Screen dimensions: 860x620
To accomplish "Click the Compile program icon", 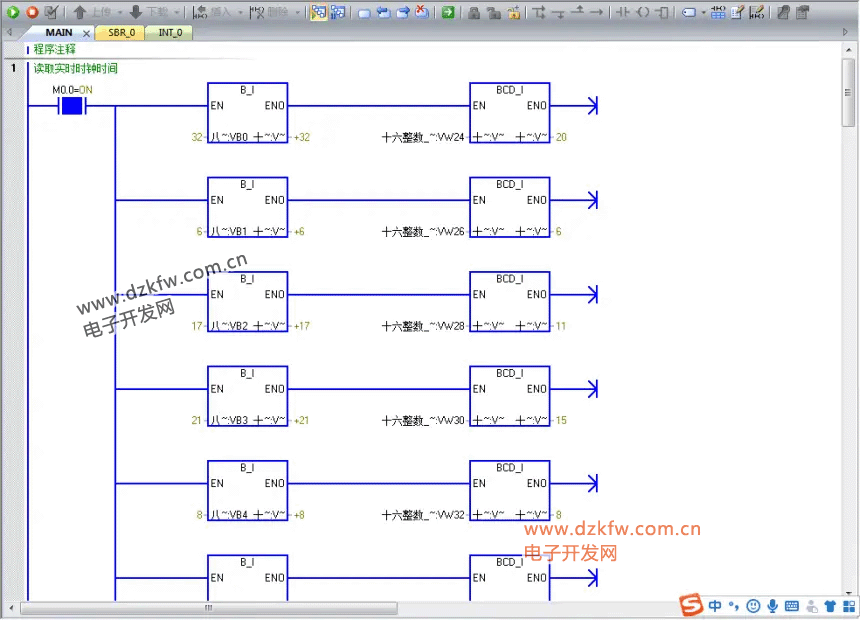I will (51, 12).
